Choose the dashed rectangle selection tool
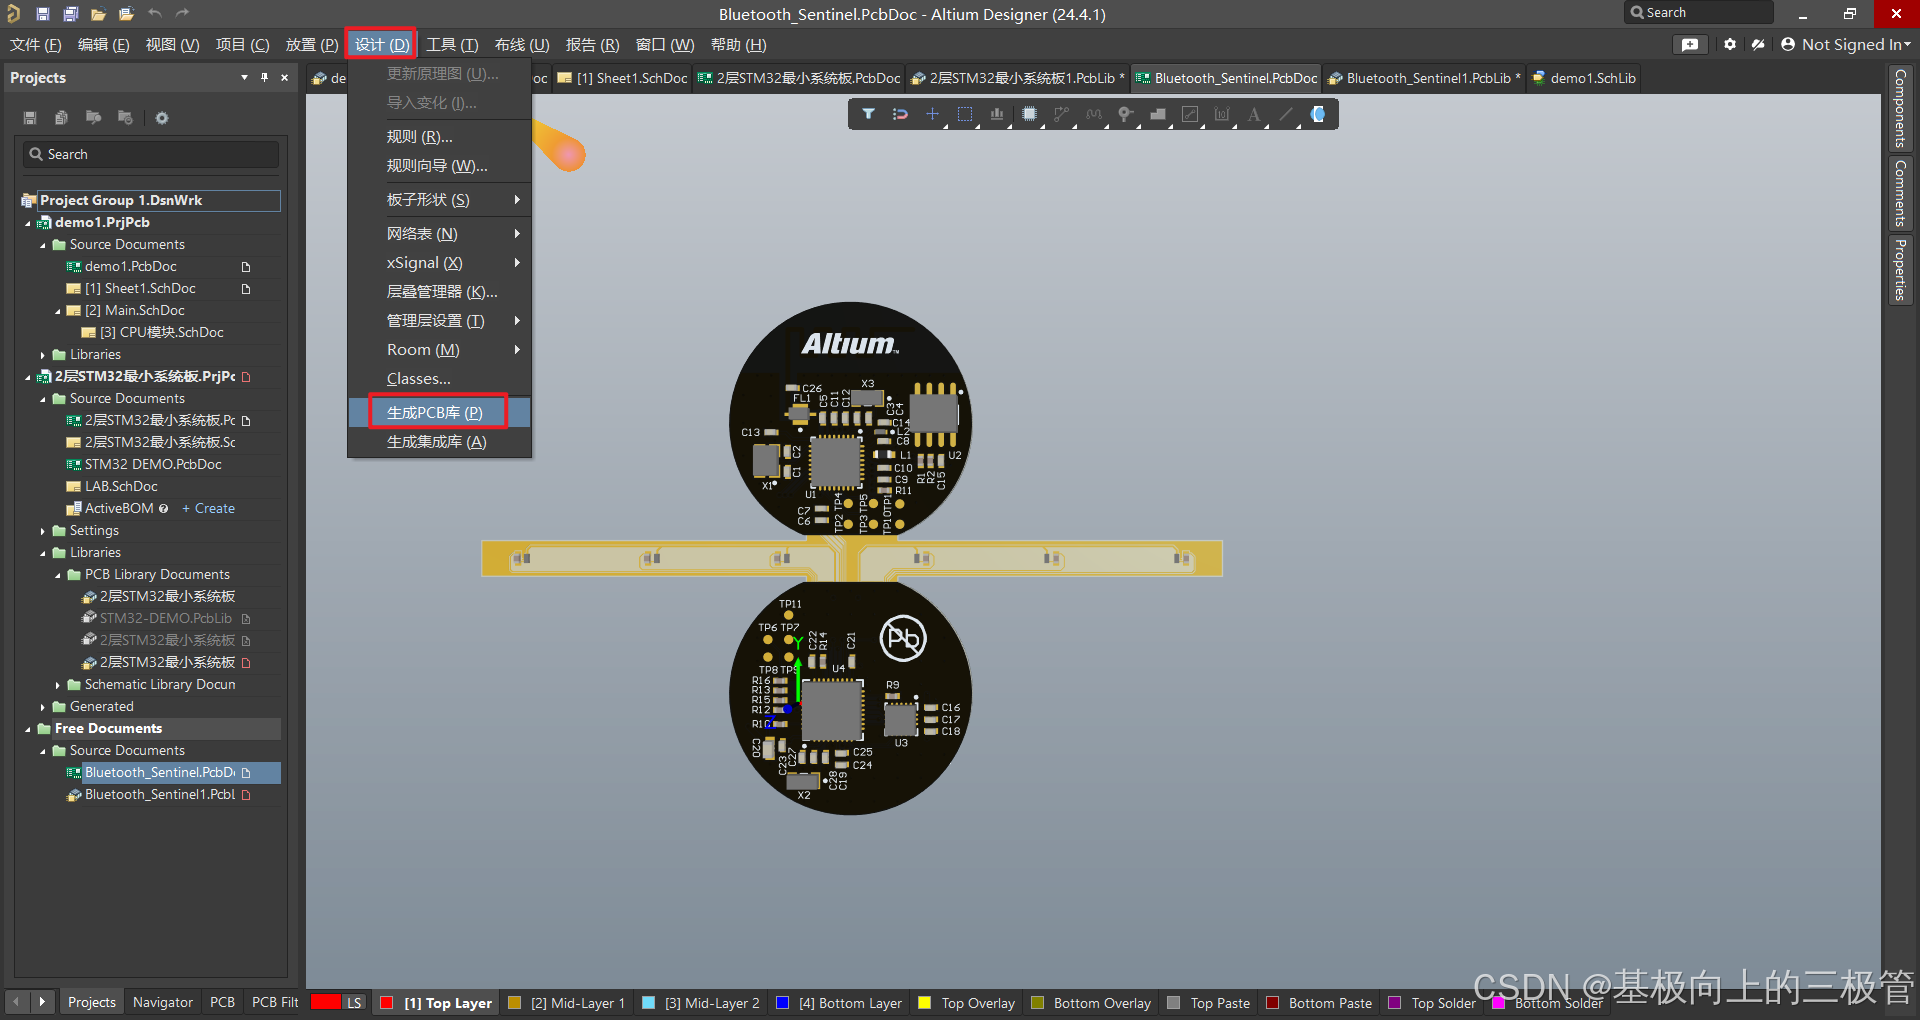Screen dimensions: 1920x1020 [x=964, y=114]
